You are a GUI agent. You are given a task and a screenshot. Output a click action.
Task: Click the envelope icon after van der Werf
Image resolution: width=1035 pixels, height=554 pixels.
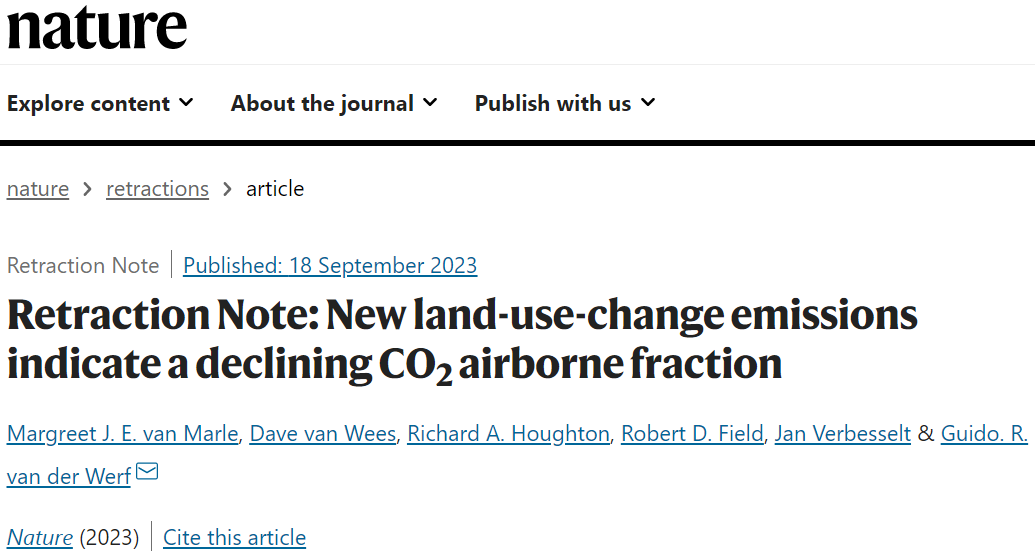[147, 471]
